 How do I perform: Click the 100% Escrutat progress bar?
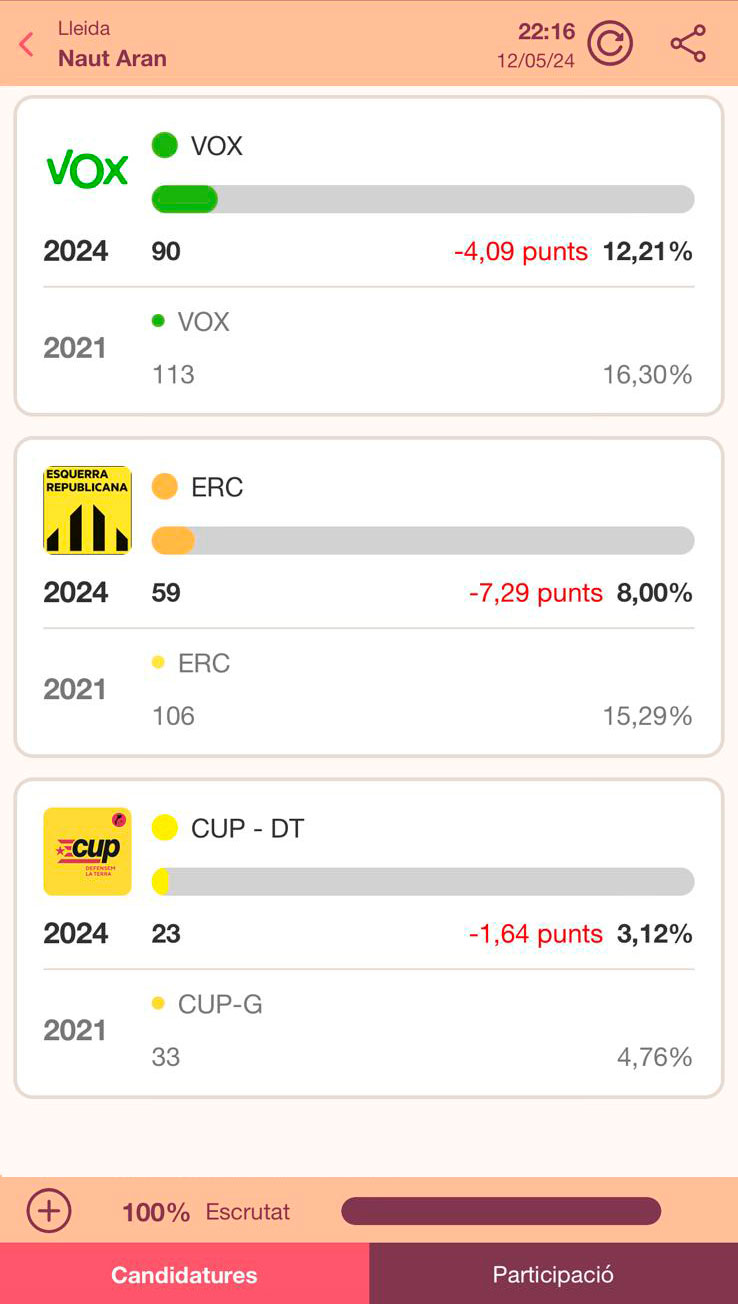click(501, 1212)
